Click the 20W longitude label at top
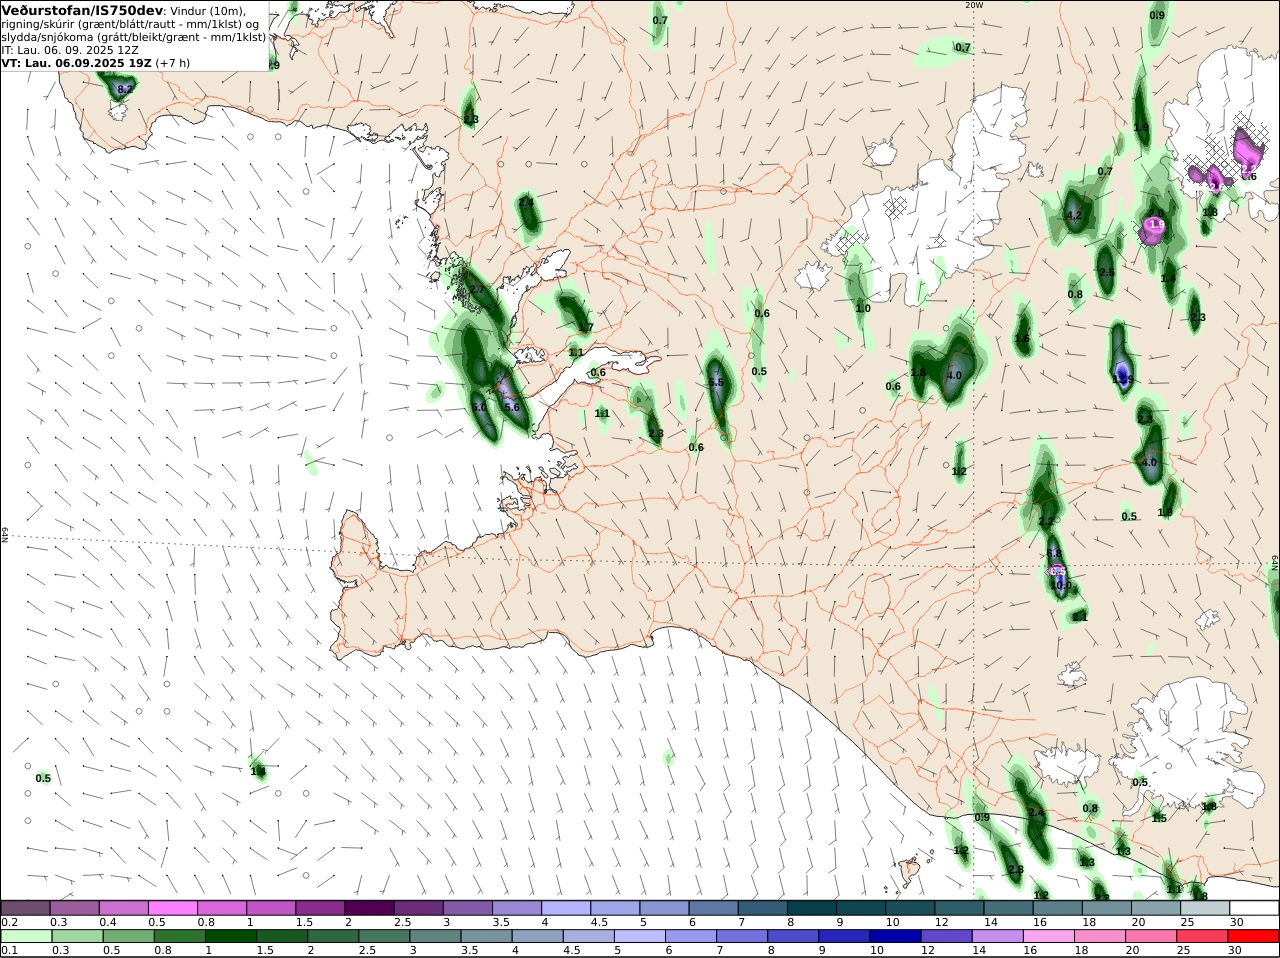Viewport: 1280px width, 958px height. tap(974, 5)
